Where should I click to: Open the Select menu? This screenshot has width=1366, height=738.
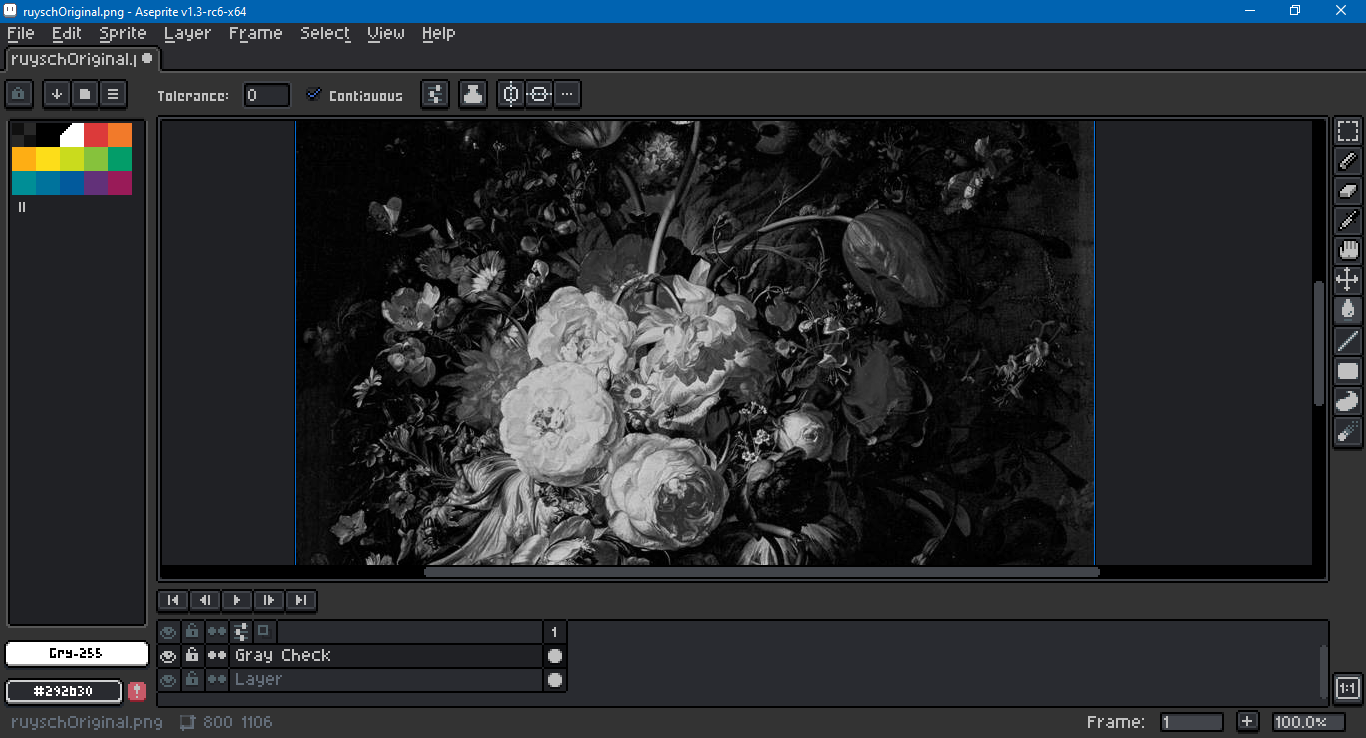point(325,33)
